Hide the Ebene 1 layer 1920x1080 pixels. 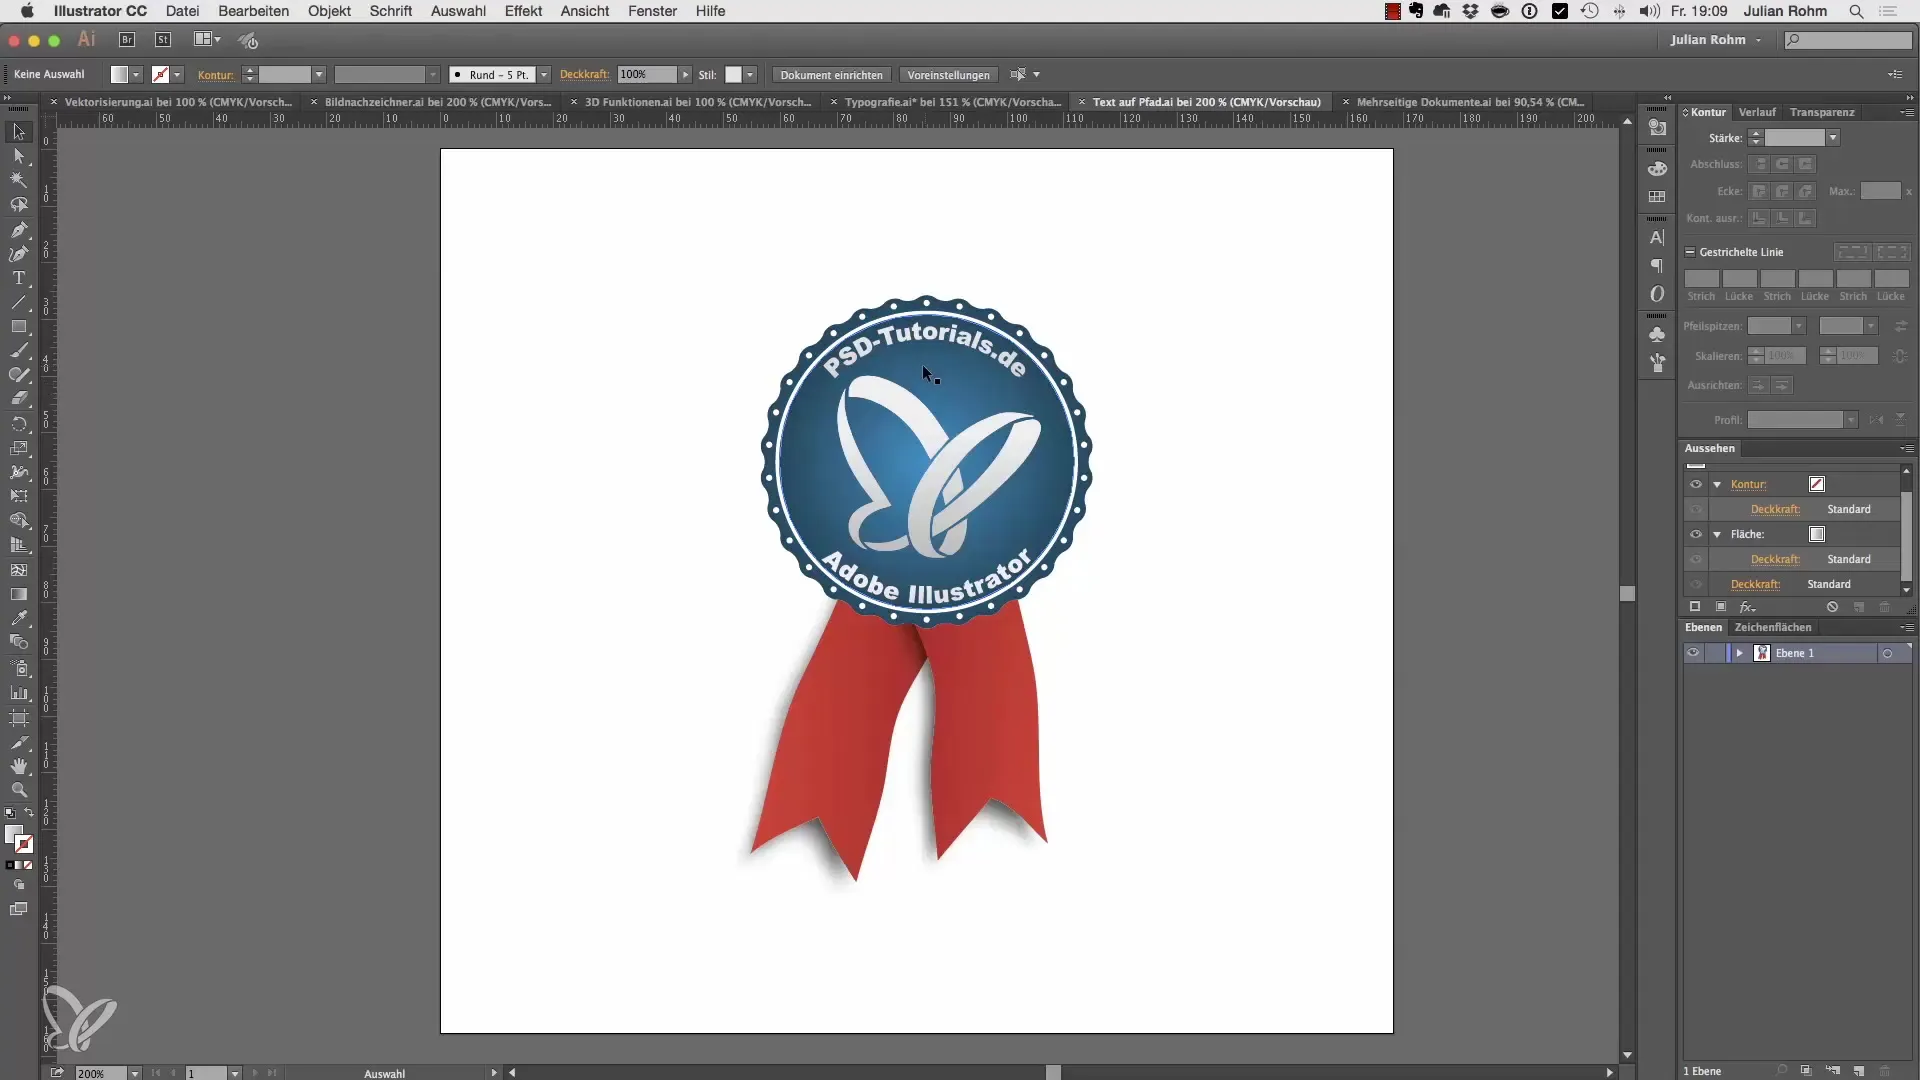[x=1693, y=653]
